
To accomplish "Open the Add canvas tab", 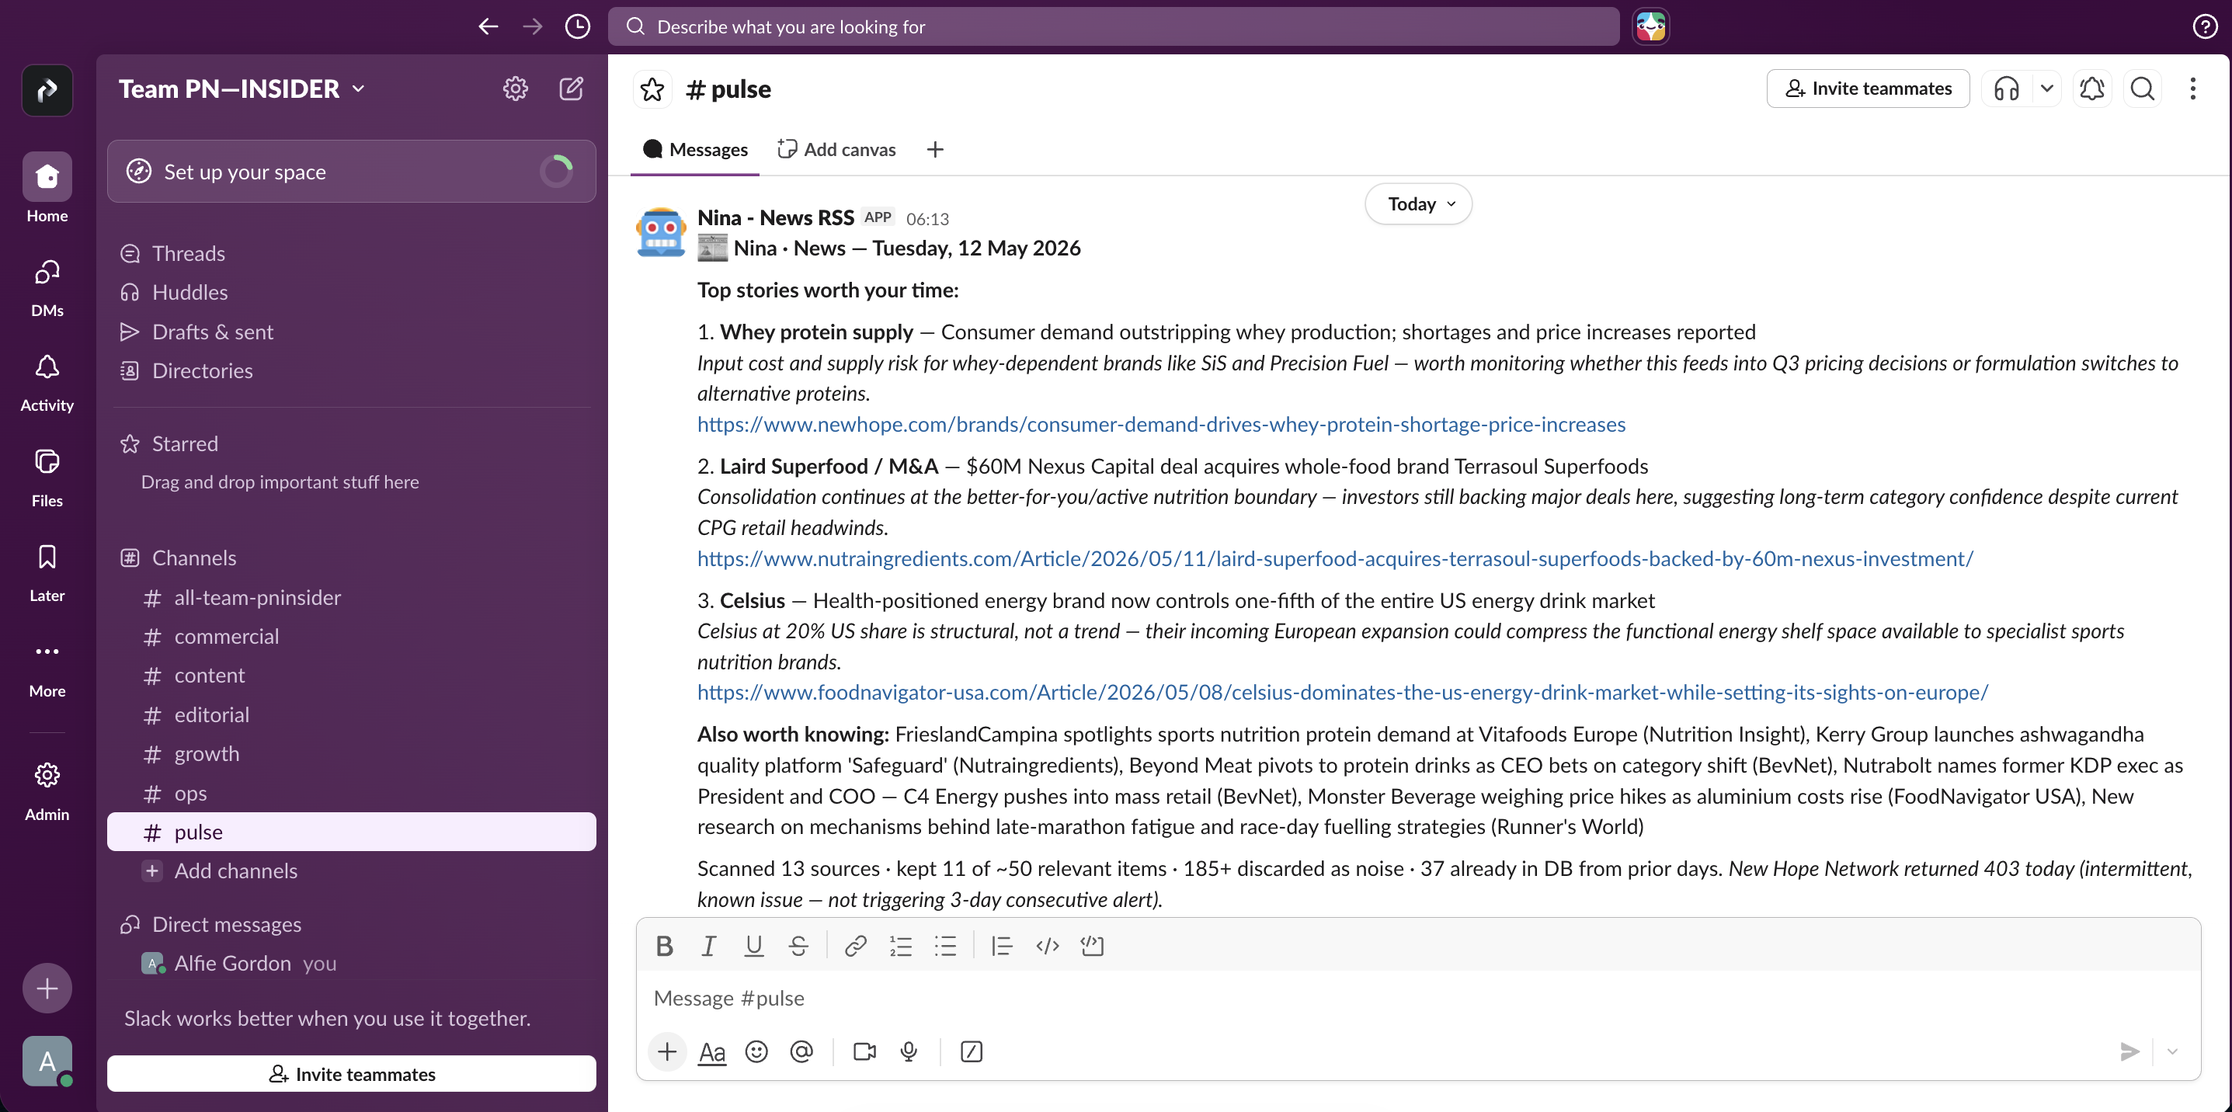I will click(837, 149).
